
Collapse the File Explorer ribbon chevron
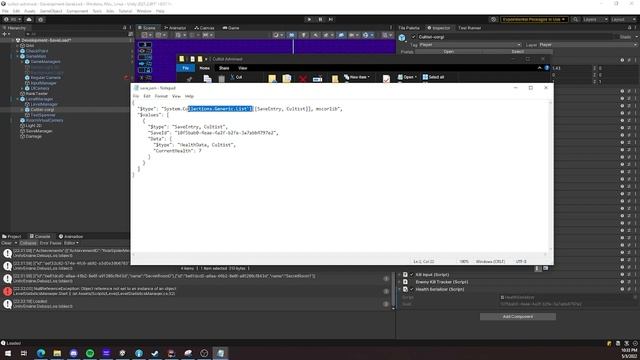(x=540, y=68)
